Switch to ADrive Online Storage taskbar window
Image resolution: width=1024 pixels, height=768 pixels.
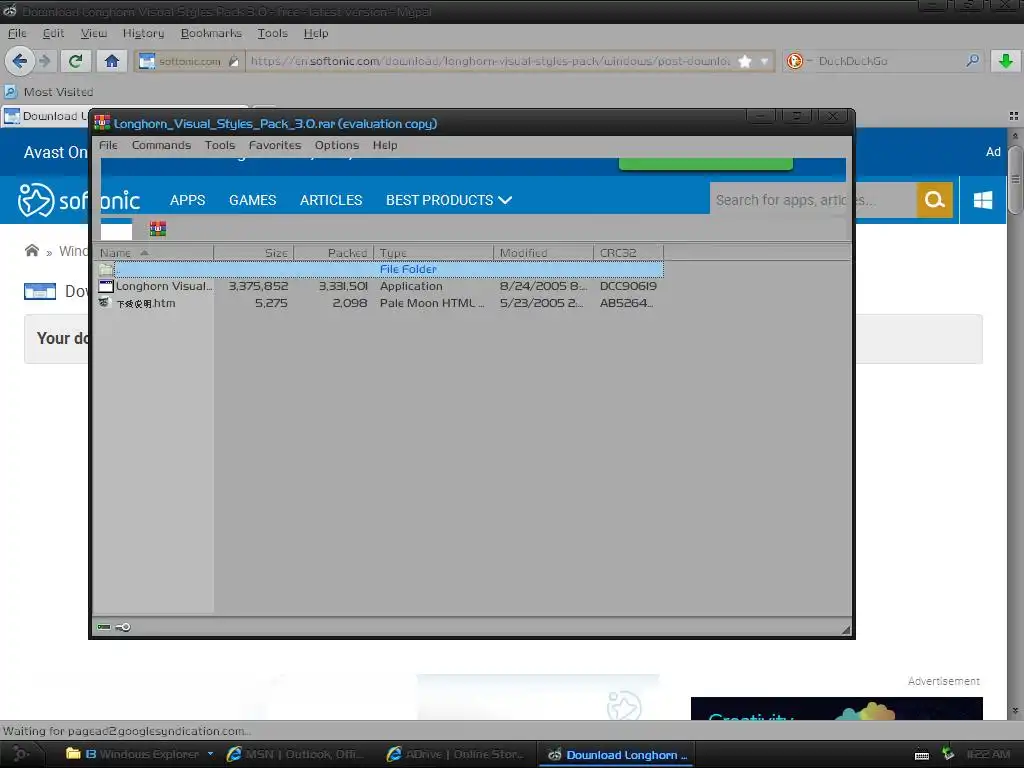pos(456,754)
